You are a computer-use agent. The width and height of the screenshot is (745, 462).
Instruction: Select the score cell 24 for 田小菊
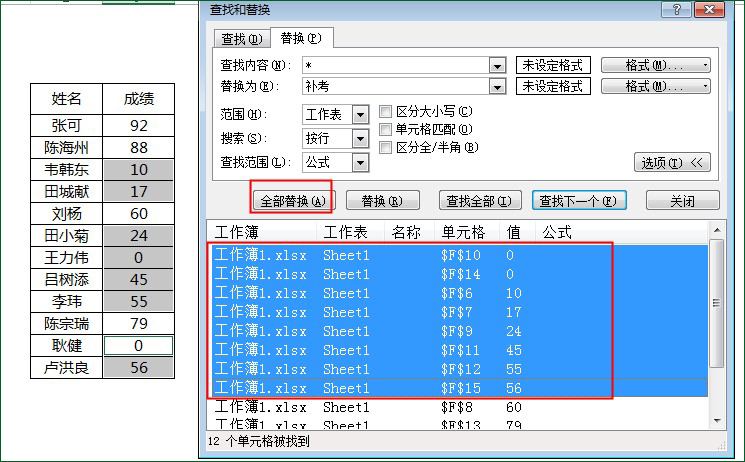click(139, 236)
